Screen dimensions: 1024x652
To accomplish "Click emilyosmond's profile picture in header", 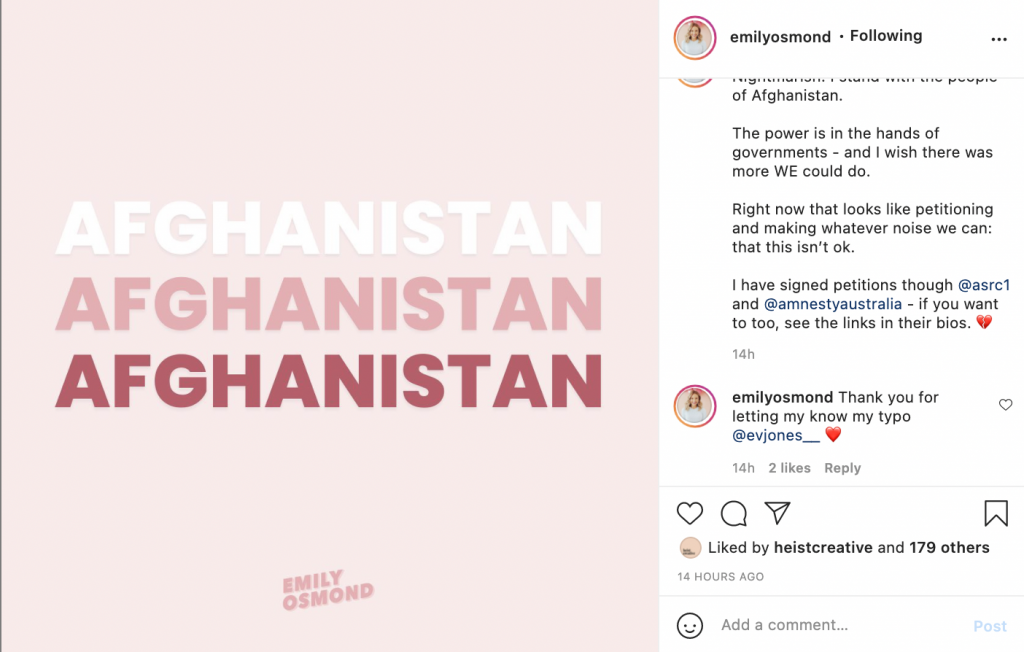I will click(694, 37).
